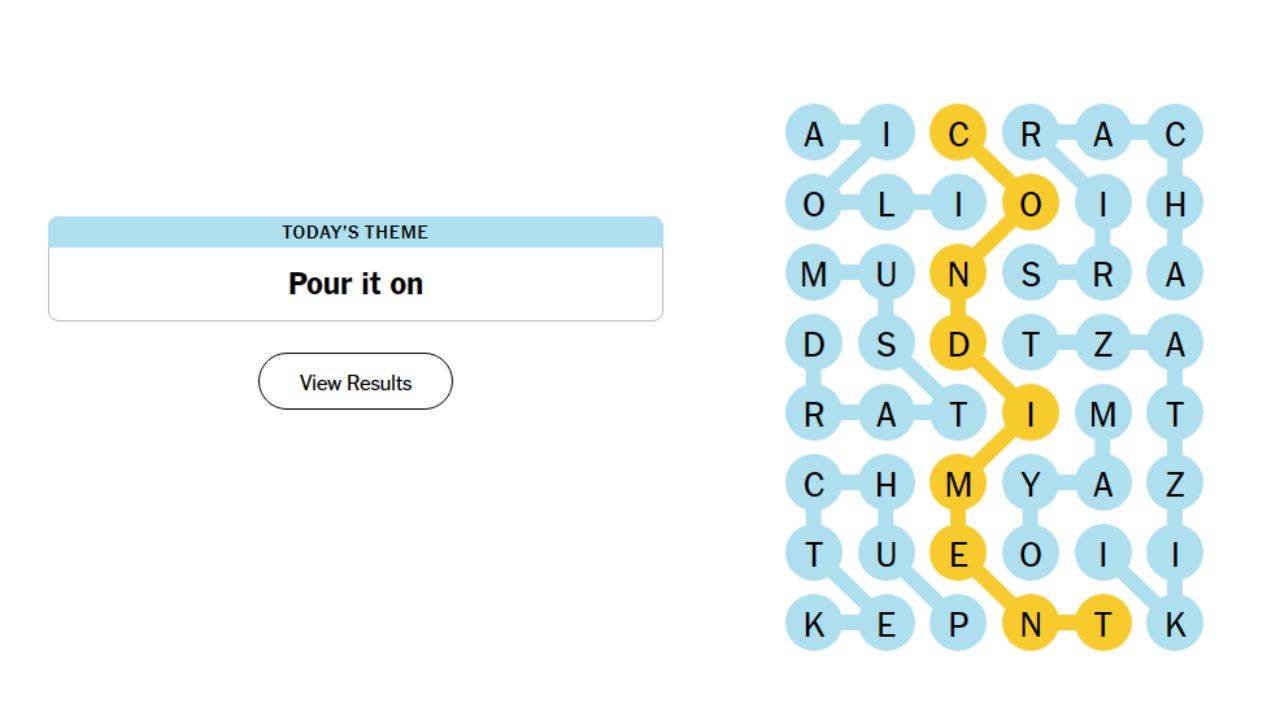Tap the Z in the fourth row
The image size is (1280, 720).
coord(1102,343)
